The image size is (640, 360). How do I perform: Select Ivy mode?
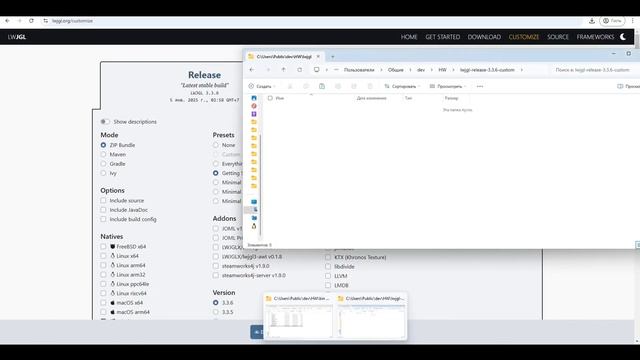coord(103,173)
